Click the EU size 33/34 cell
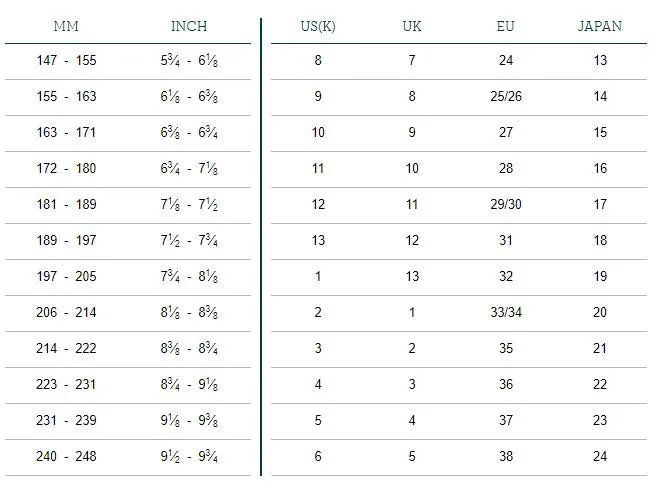 (x=505, y=313)
